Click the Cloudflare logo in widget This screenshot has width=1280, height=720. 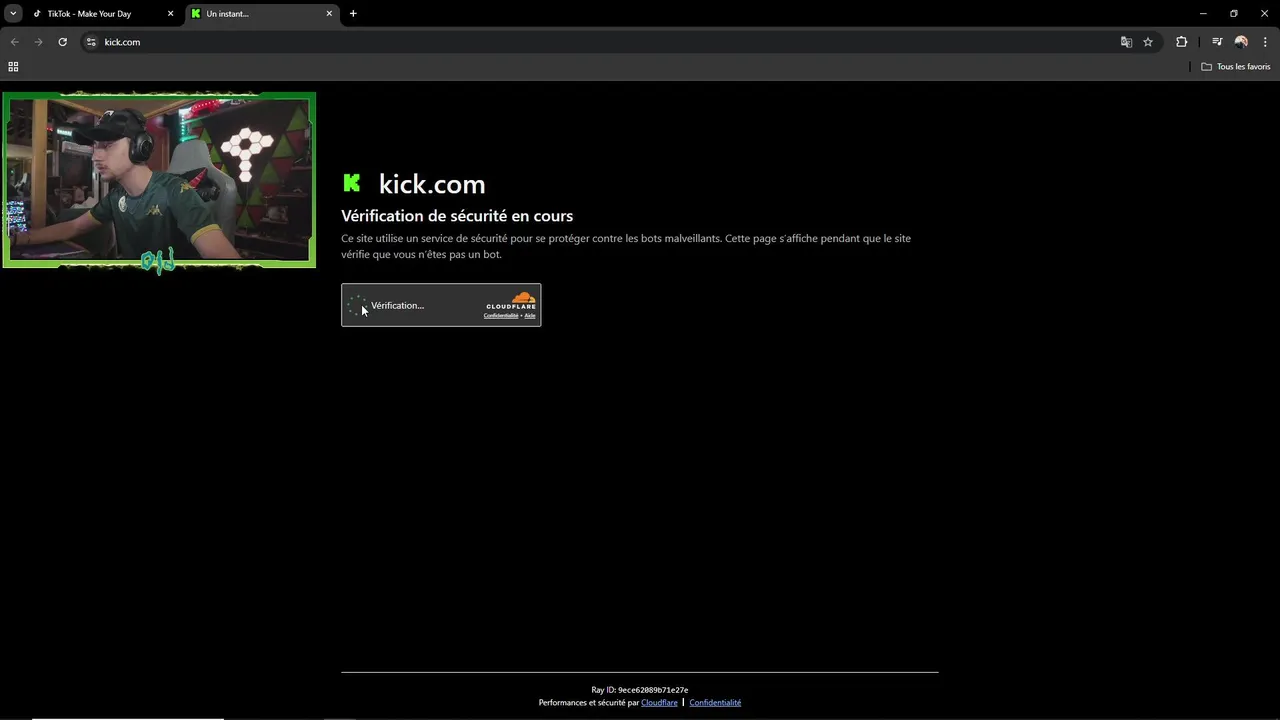point(511,300)
